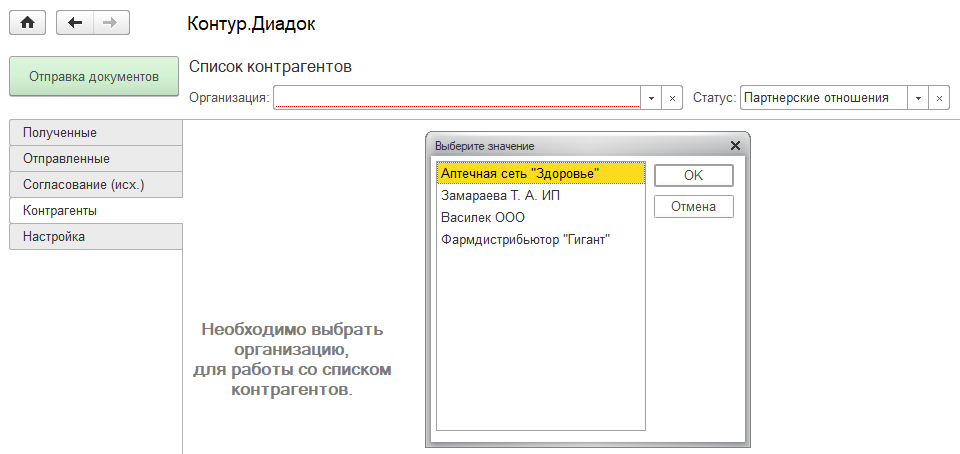This screenshot has width=960, height=454.
Task: Open the Статус dropdown arrow
Action: [x=918, y=98]
